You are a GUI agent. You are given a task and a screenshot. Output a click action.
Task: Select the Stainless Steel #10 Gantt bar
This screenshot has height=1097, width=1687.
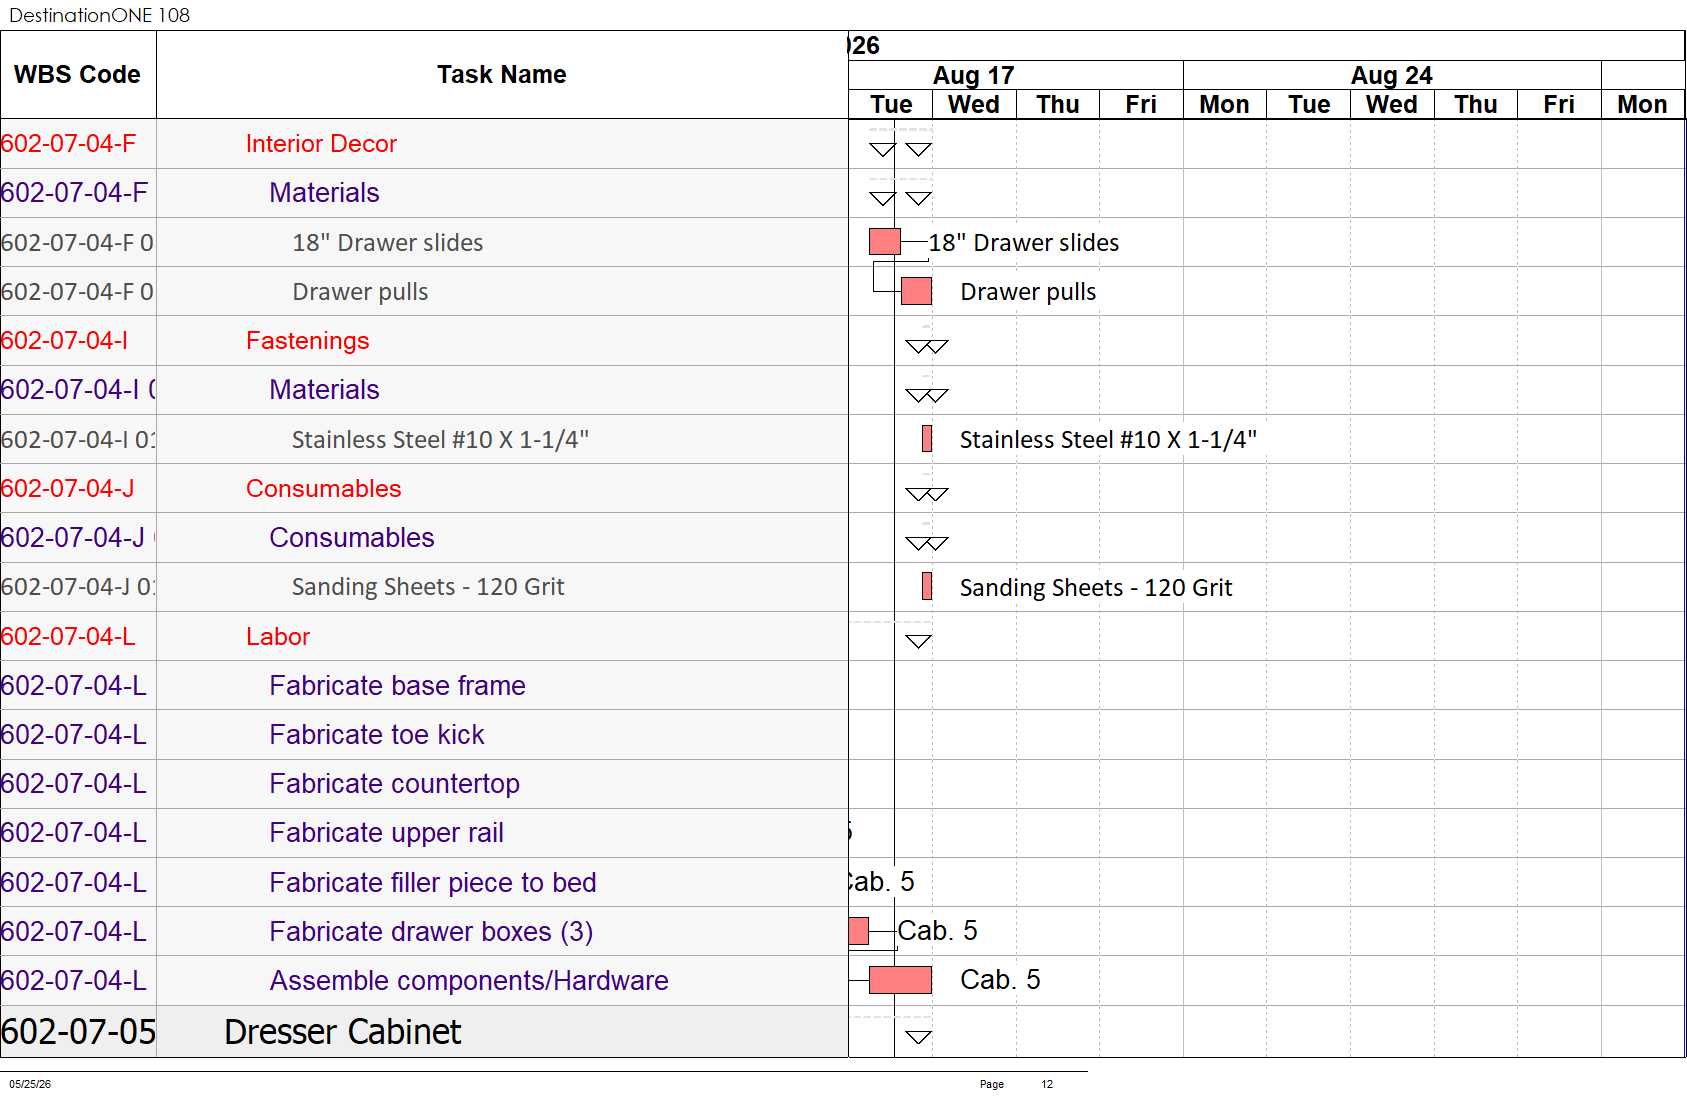[927, 439]
